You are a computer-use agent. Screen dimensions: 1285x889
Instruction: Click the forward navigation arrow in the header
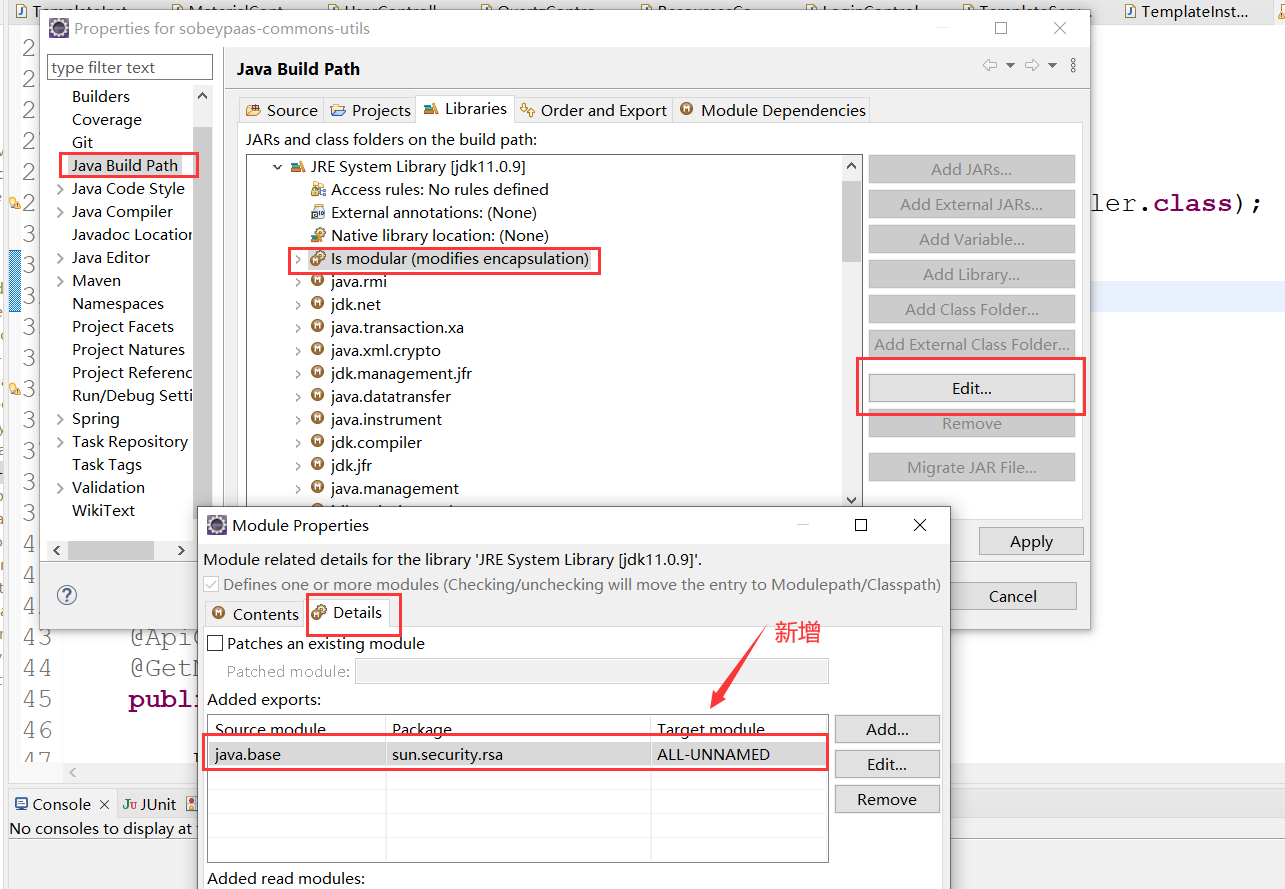tap(1032, 65)
